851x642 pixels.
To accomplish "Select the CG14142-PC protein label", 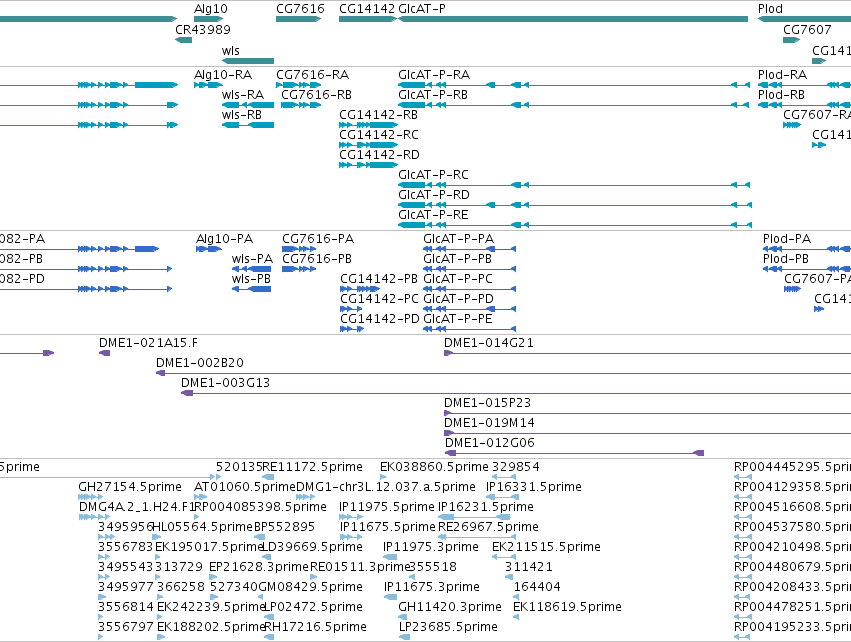I will click(379, 299).
